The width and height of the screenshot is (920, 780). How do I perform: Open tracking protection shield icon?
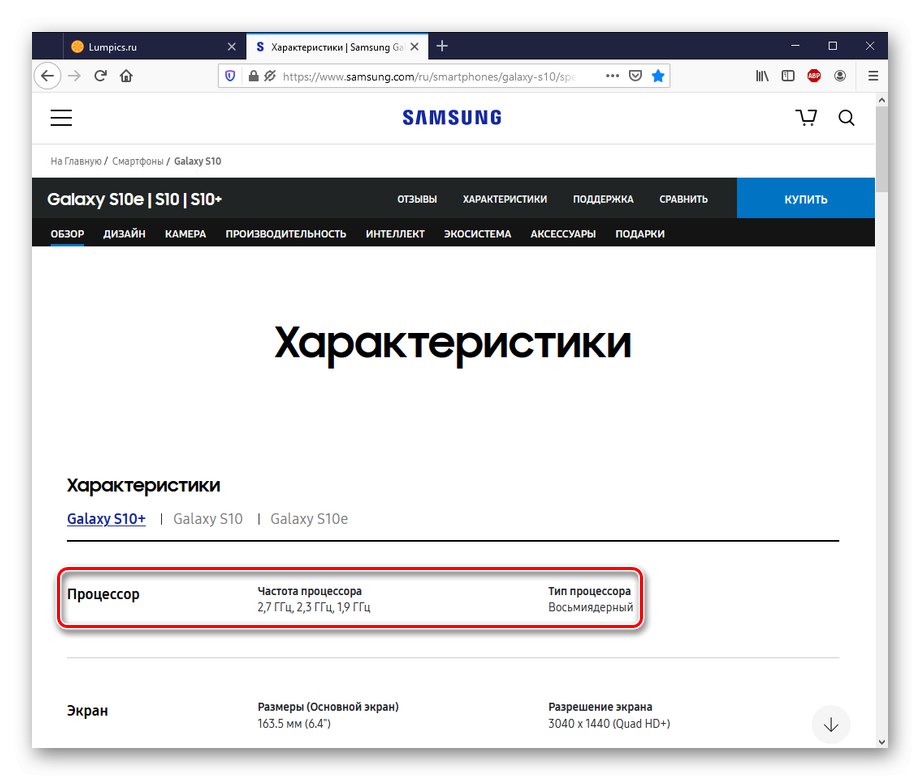tap(230, 76)
